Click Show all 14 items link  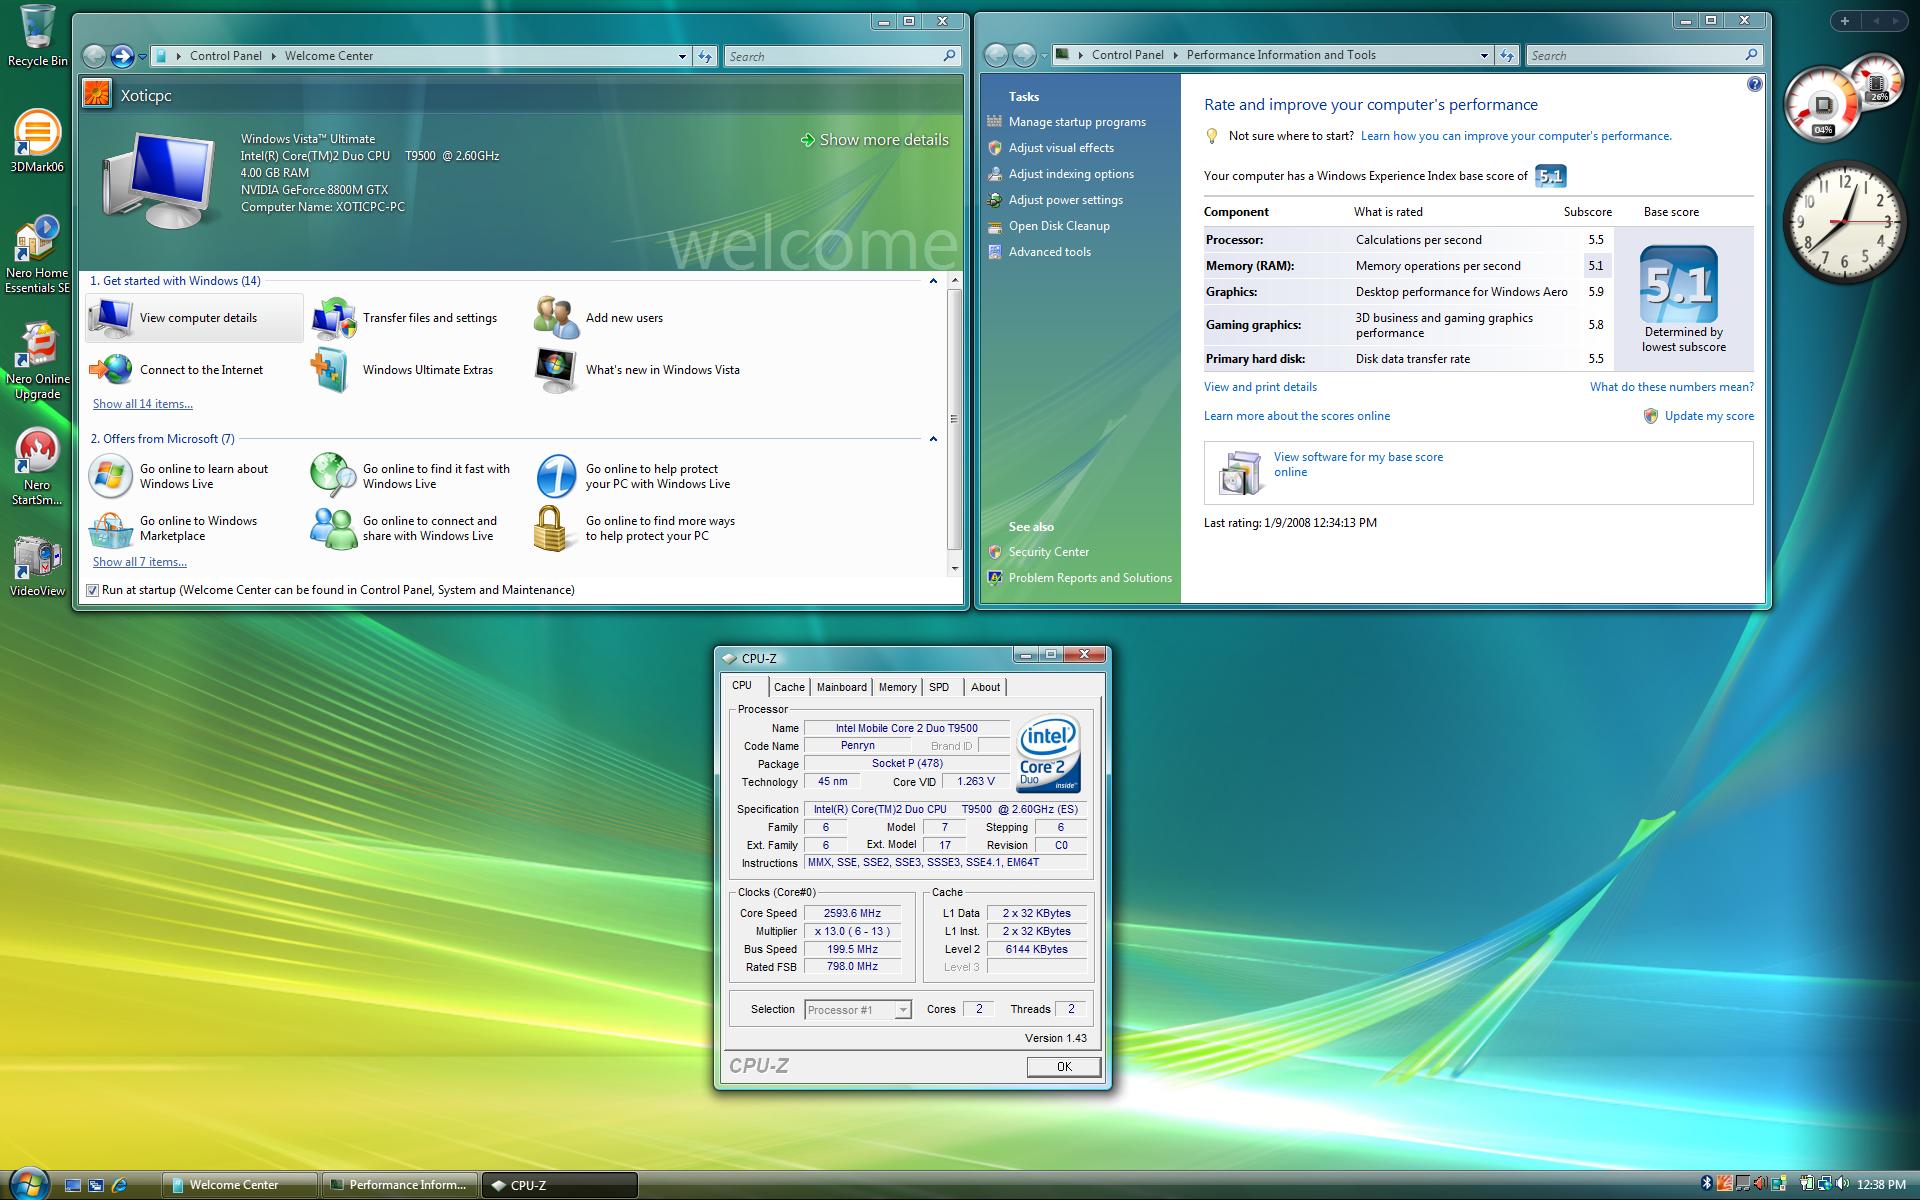[143, 404]
